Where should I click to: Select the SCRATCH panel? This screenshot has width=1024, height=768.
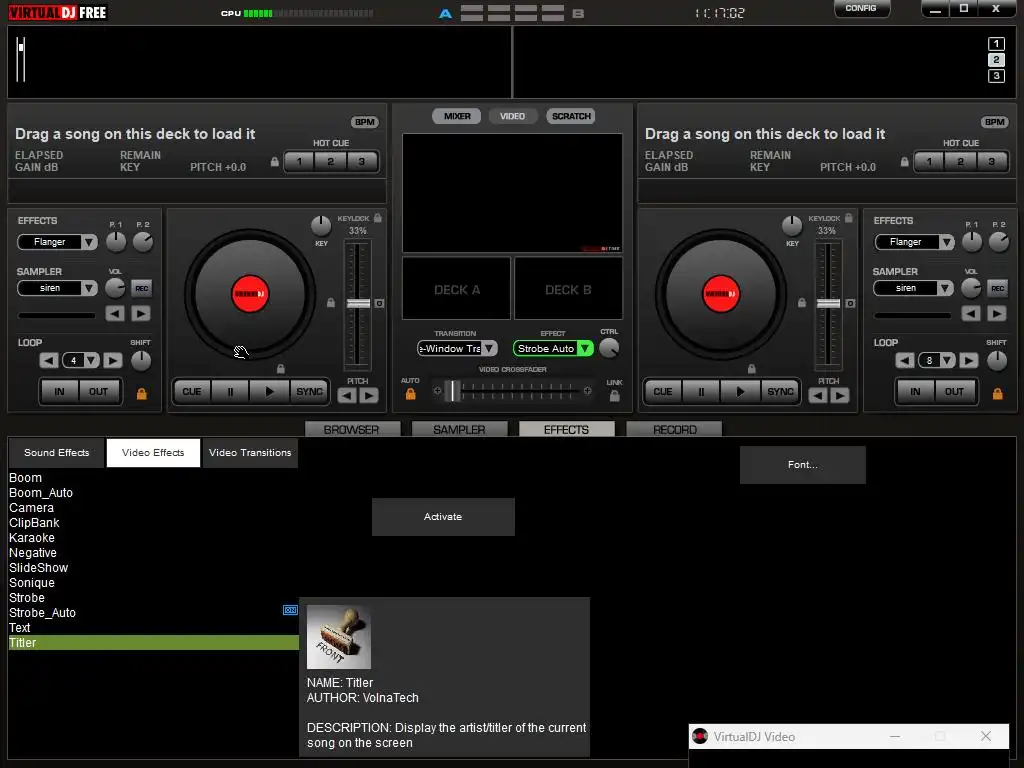click(x=571, y=116)
